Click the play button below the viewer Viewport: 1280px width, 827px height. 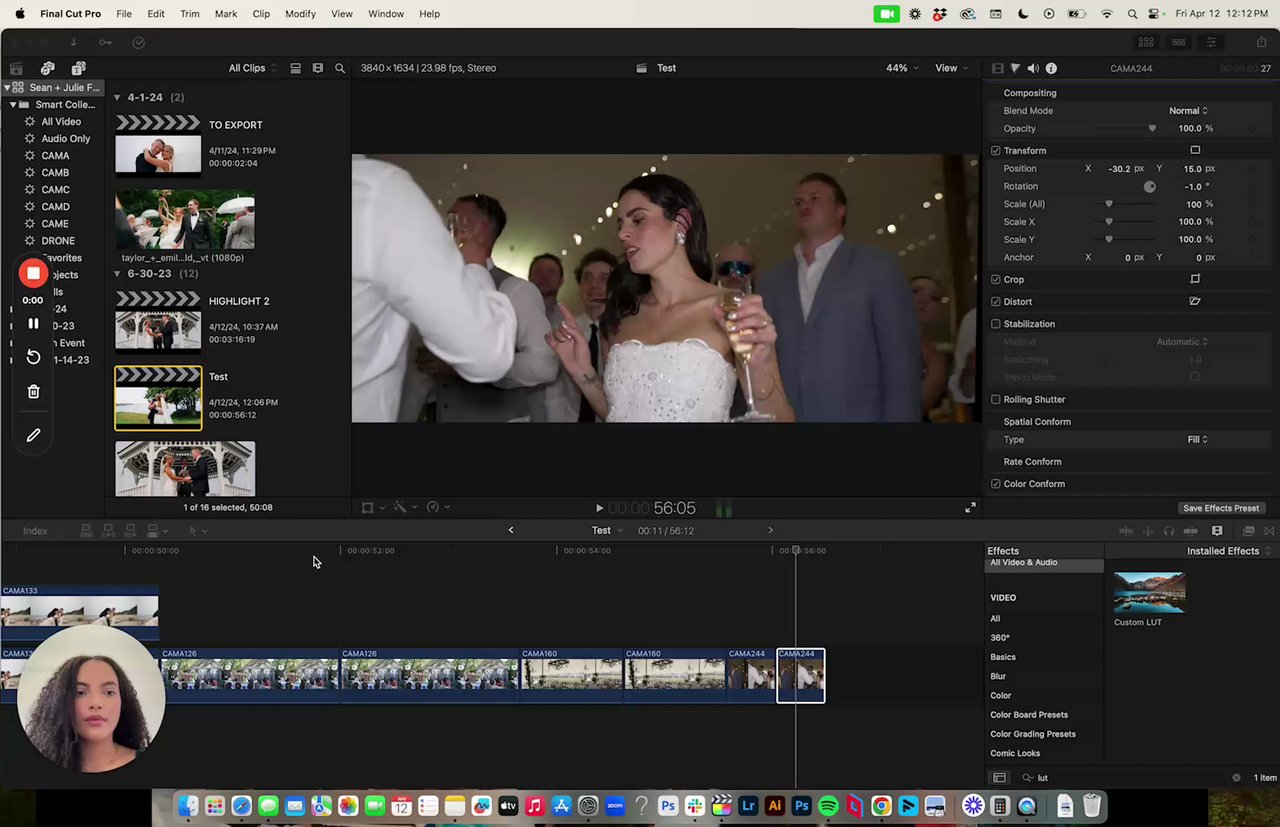[x=599, y=508]
